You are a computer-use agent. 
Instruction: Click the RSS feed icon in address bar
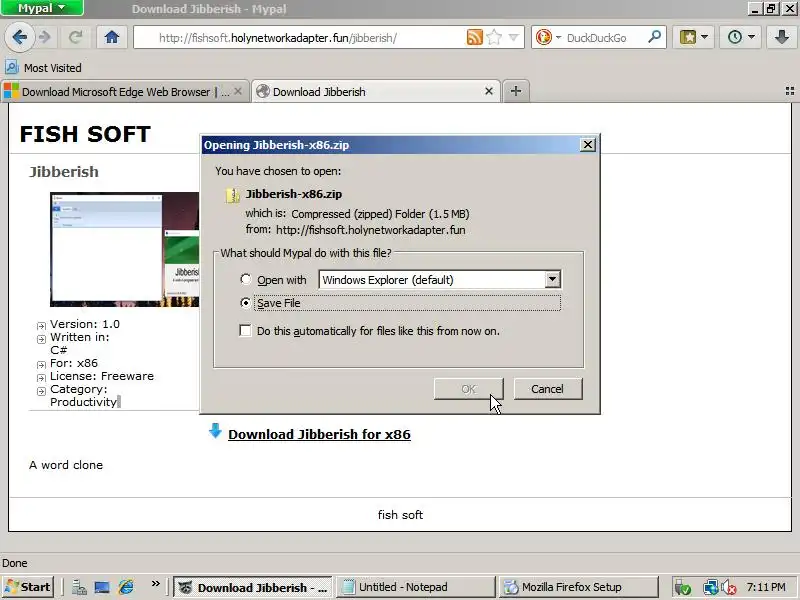tap(474, 37)
